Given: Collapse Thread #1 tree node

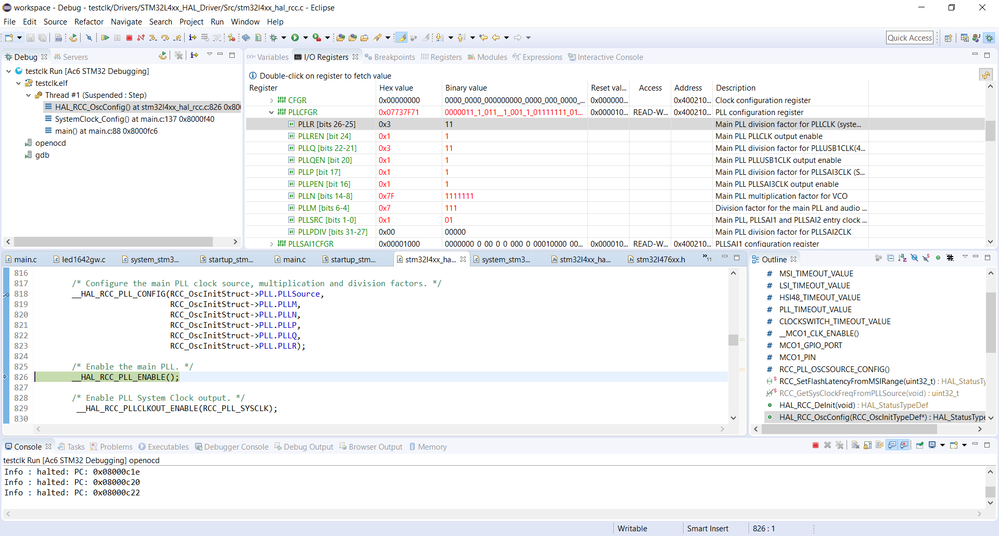Looking at the screenshot, I should [x=28, y=95].
